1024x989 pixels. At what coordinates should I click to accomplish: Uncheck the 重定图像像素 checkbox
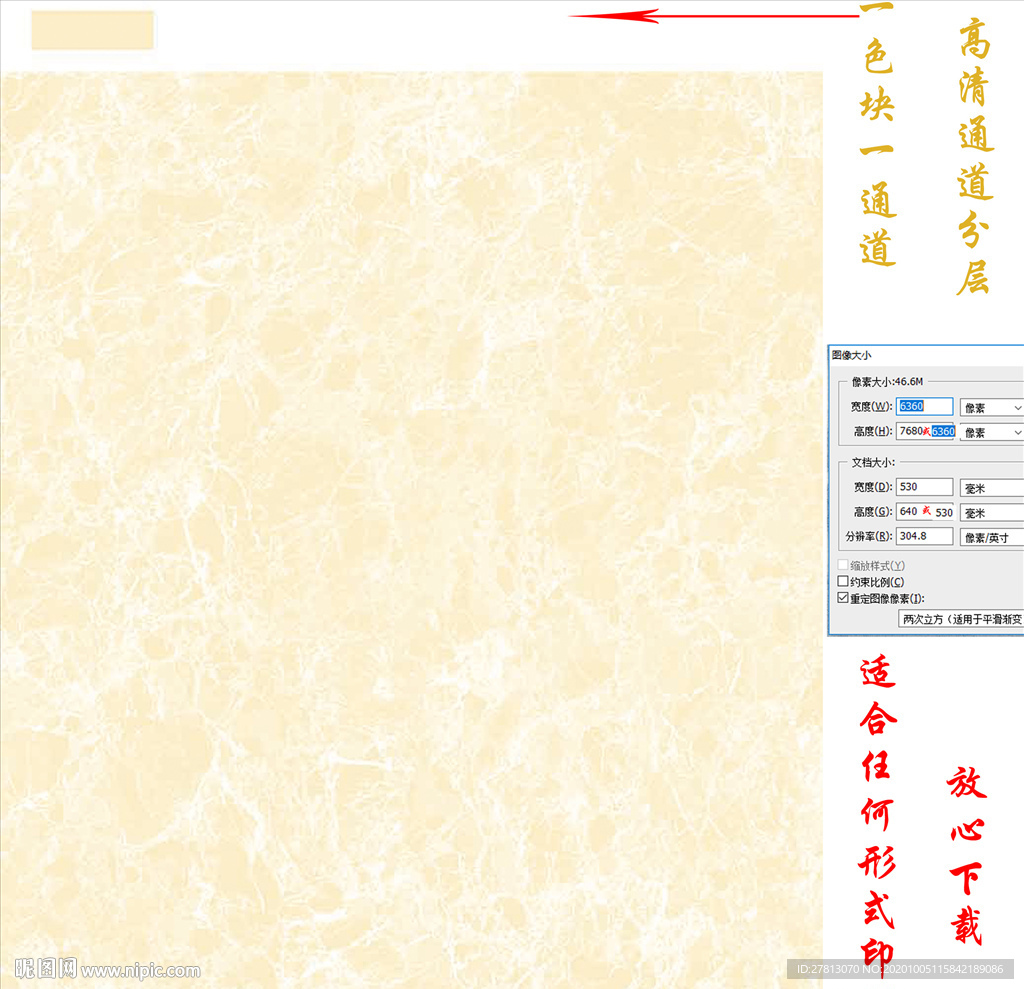tap(843, 598)
